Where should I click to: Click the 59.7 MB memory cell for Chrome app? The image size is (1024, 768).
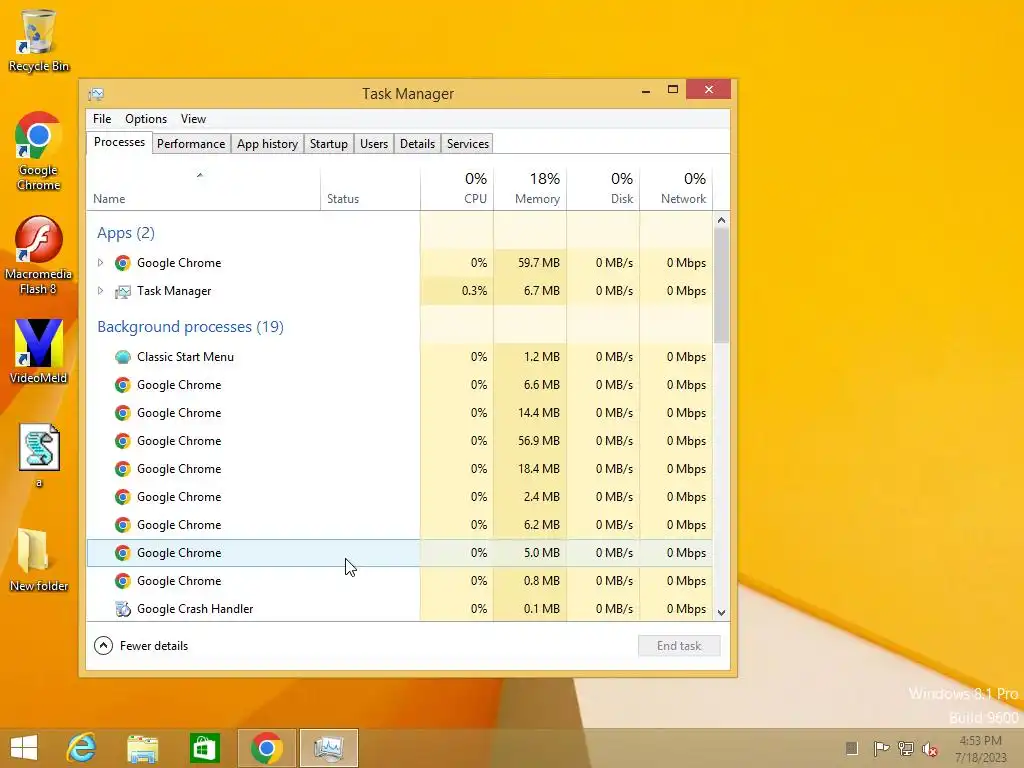click(530, 263)
